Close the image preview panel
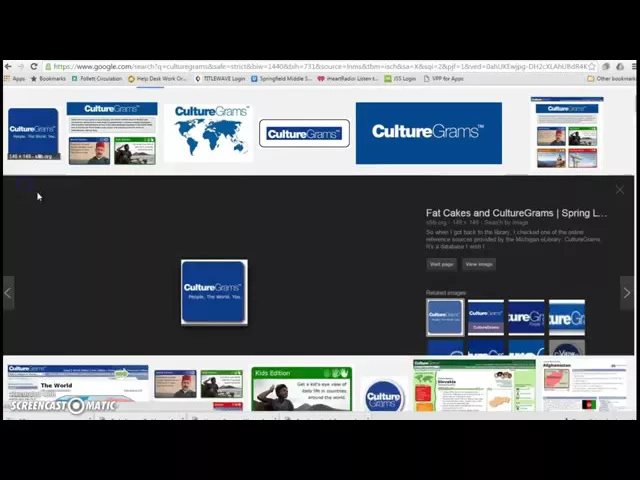Screen dimensions: 640x480 pos(620,190)
